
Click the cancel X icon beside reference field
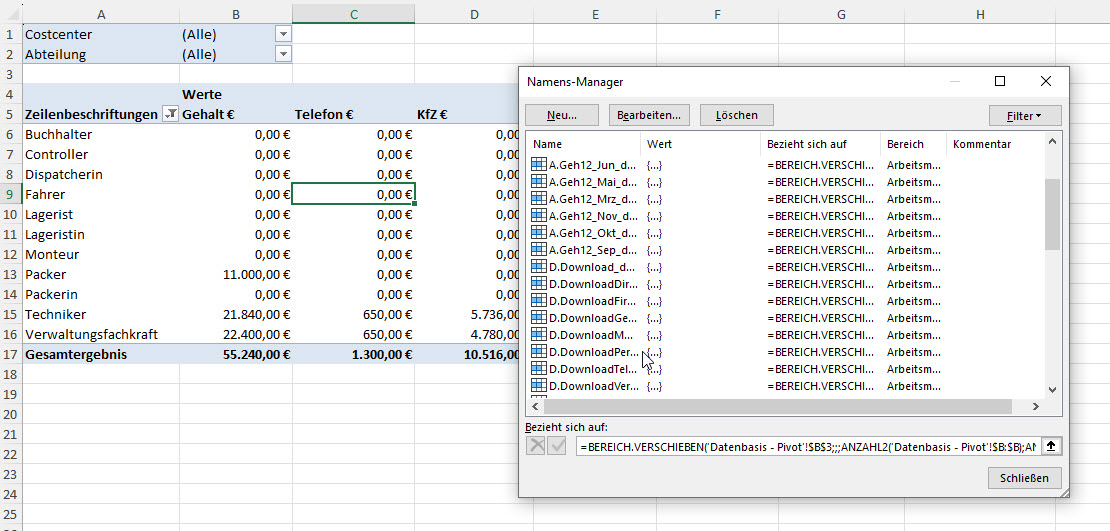coord(537,446)
